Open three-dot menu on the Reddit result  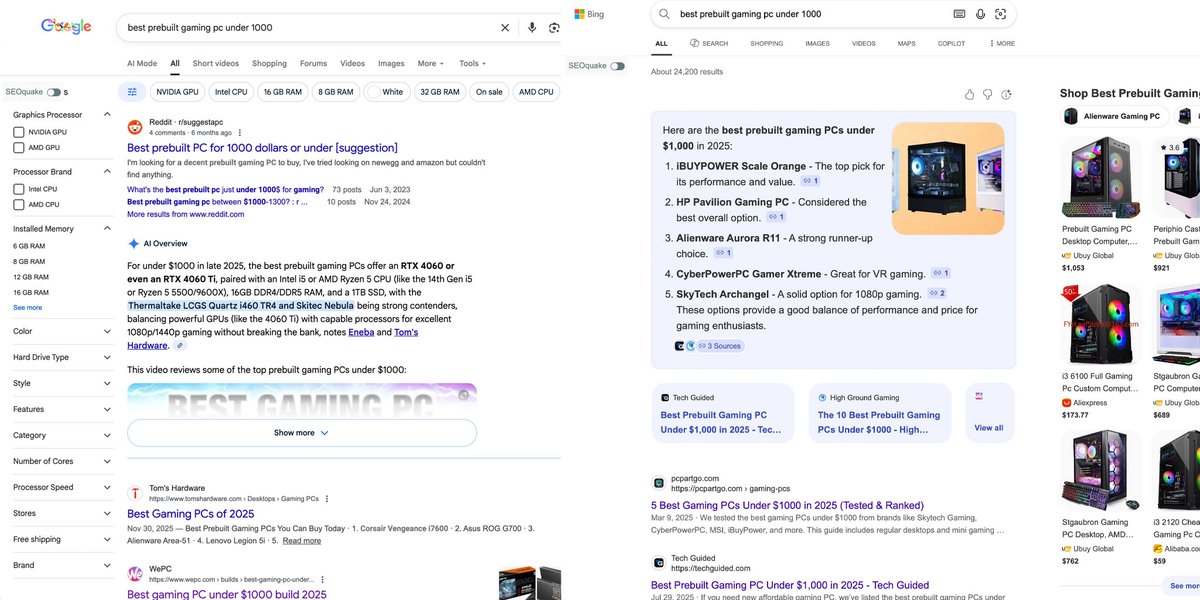pyautogui.click(x=239, y=133)
